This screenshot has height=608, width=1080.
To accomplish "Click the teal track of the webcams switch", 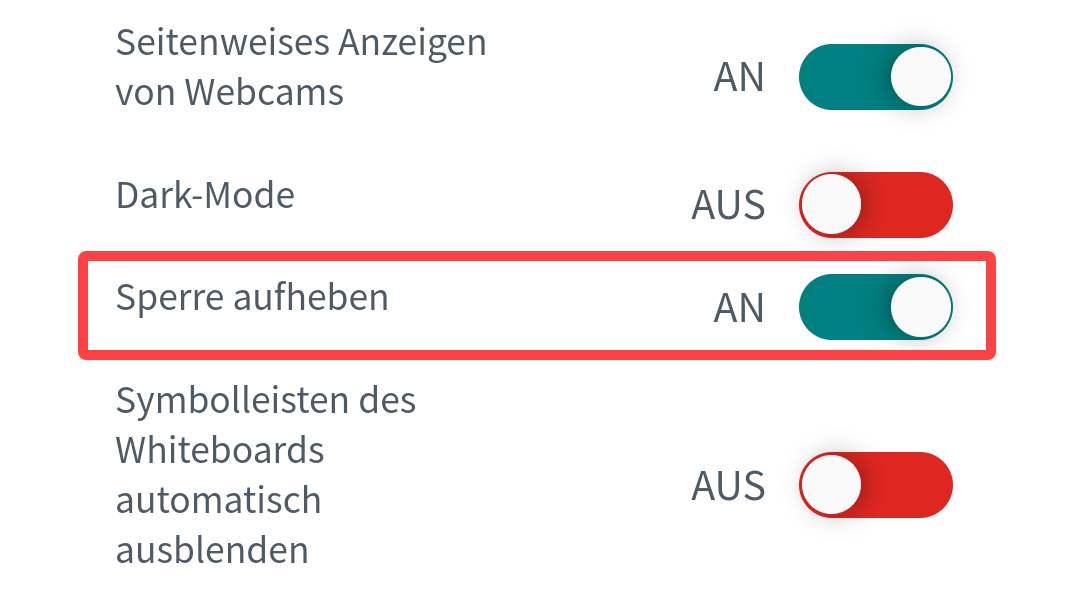I will click(x=842, y=77).
